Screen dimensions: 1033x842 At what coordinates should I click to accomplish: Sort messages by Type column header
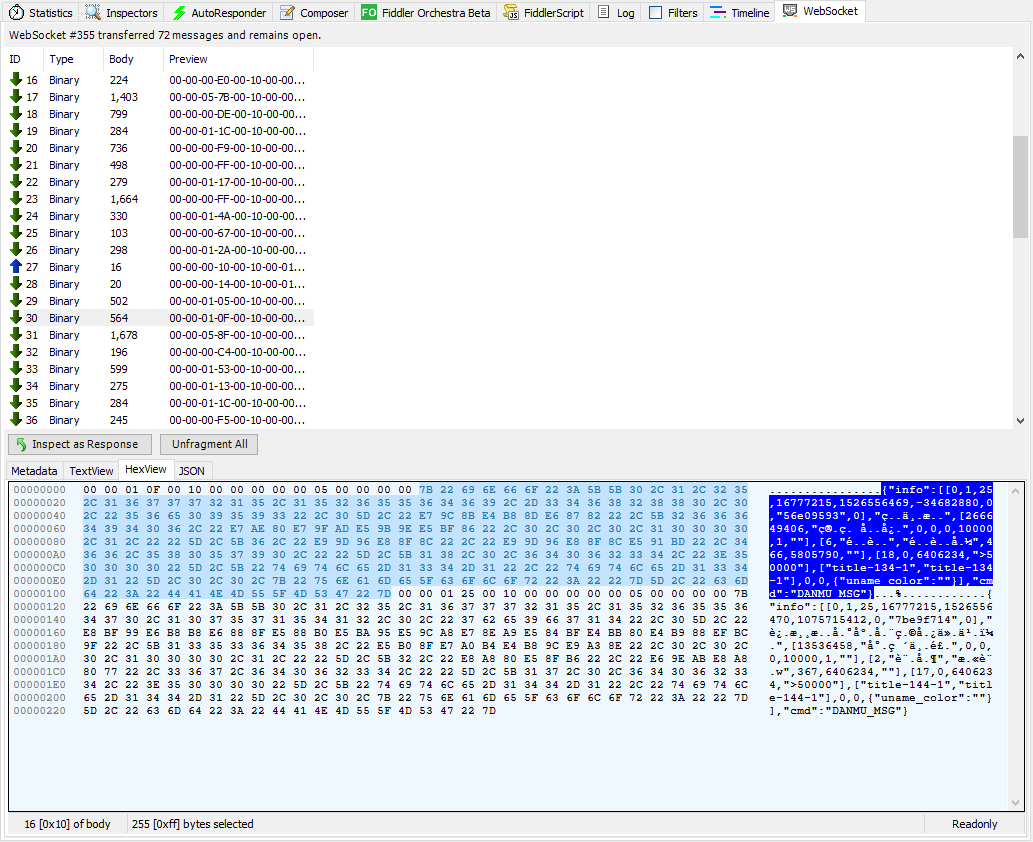pyautogui.click(x=62, y=59)
